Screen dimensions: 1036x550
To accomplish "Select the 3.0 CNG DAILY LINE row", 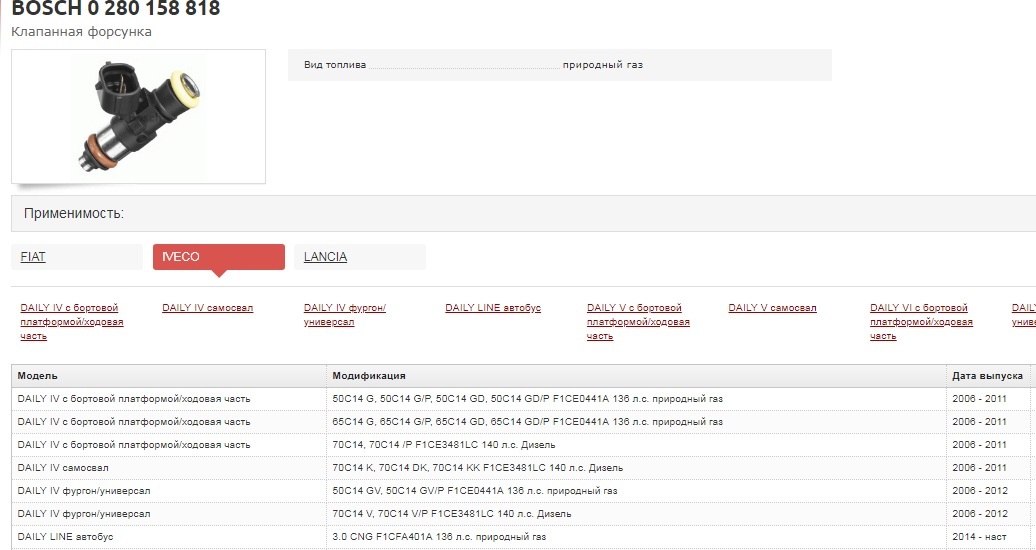I will [x=521, y=537].
